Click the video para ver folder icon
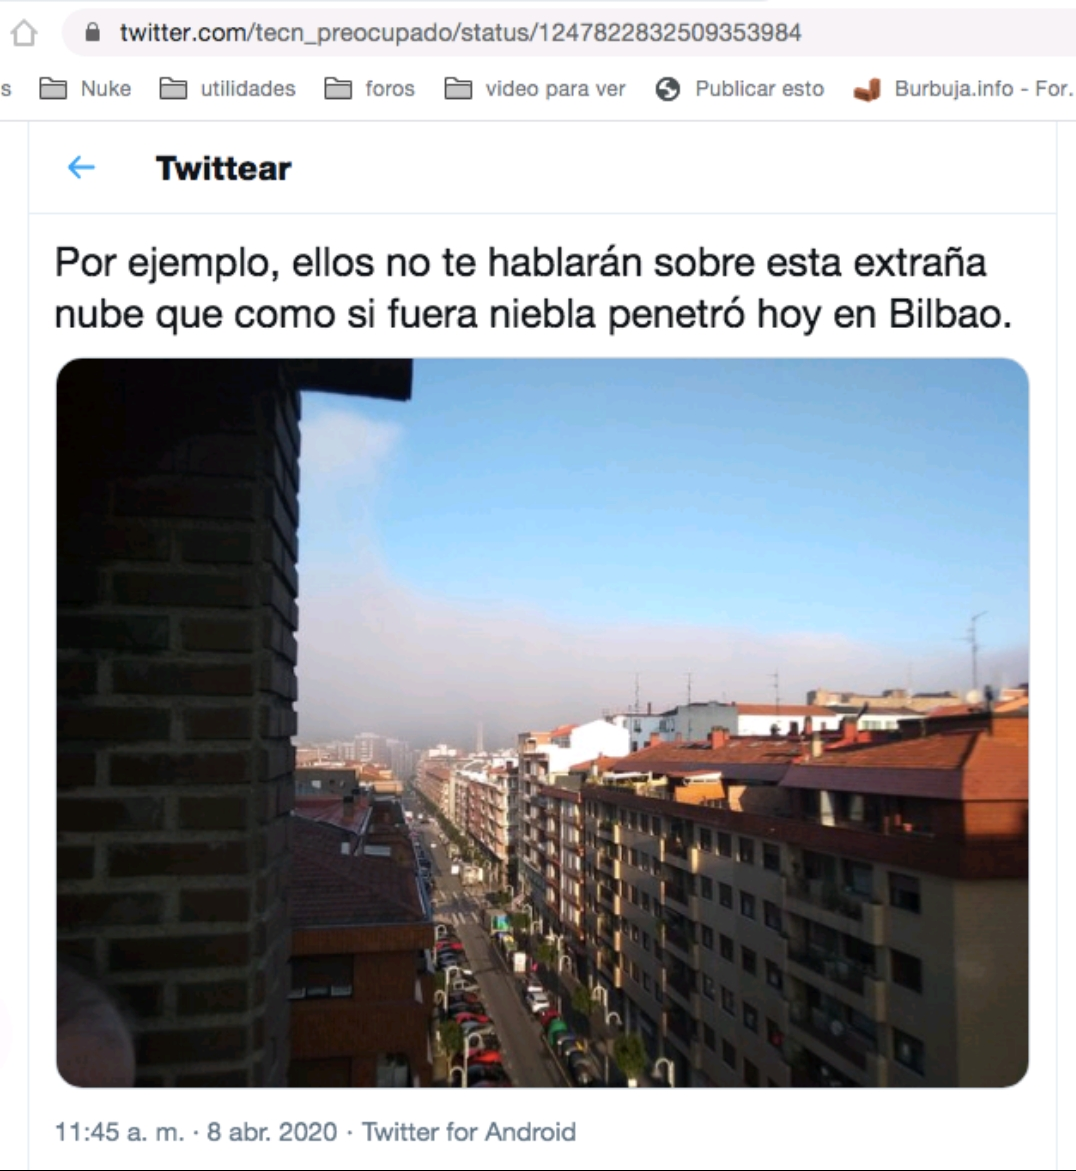 tap(458, 89)
